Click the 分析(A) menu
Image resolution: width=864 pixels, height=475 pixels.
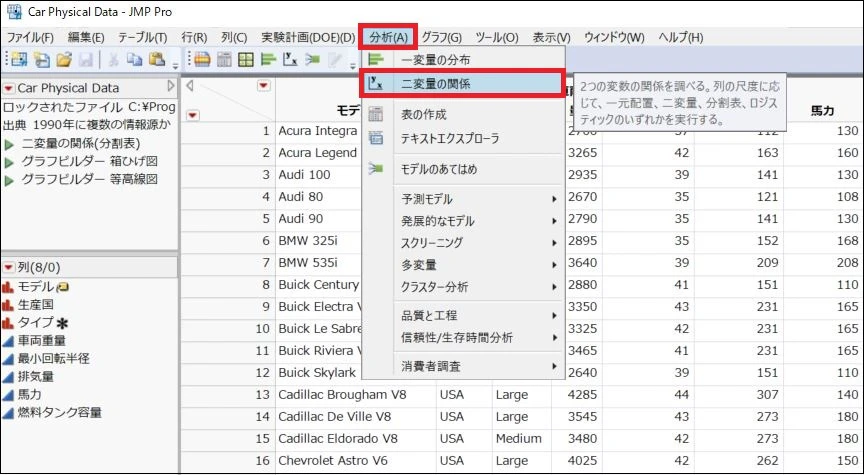coord(388,37)
